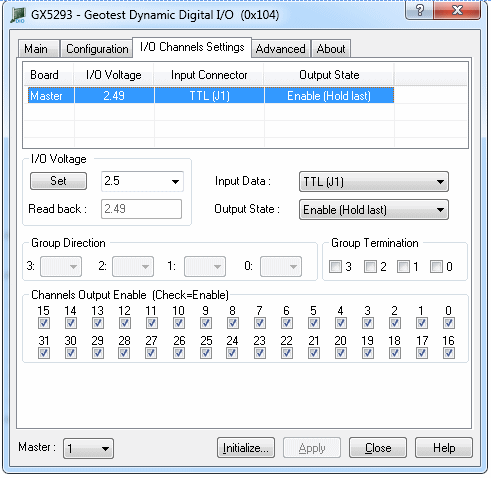Uncheck channel 7 output enable
The image size is (491, 478).
(x=260, y=323)
